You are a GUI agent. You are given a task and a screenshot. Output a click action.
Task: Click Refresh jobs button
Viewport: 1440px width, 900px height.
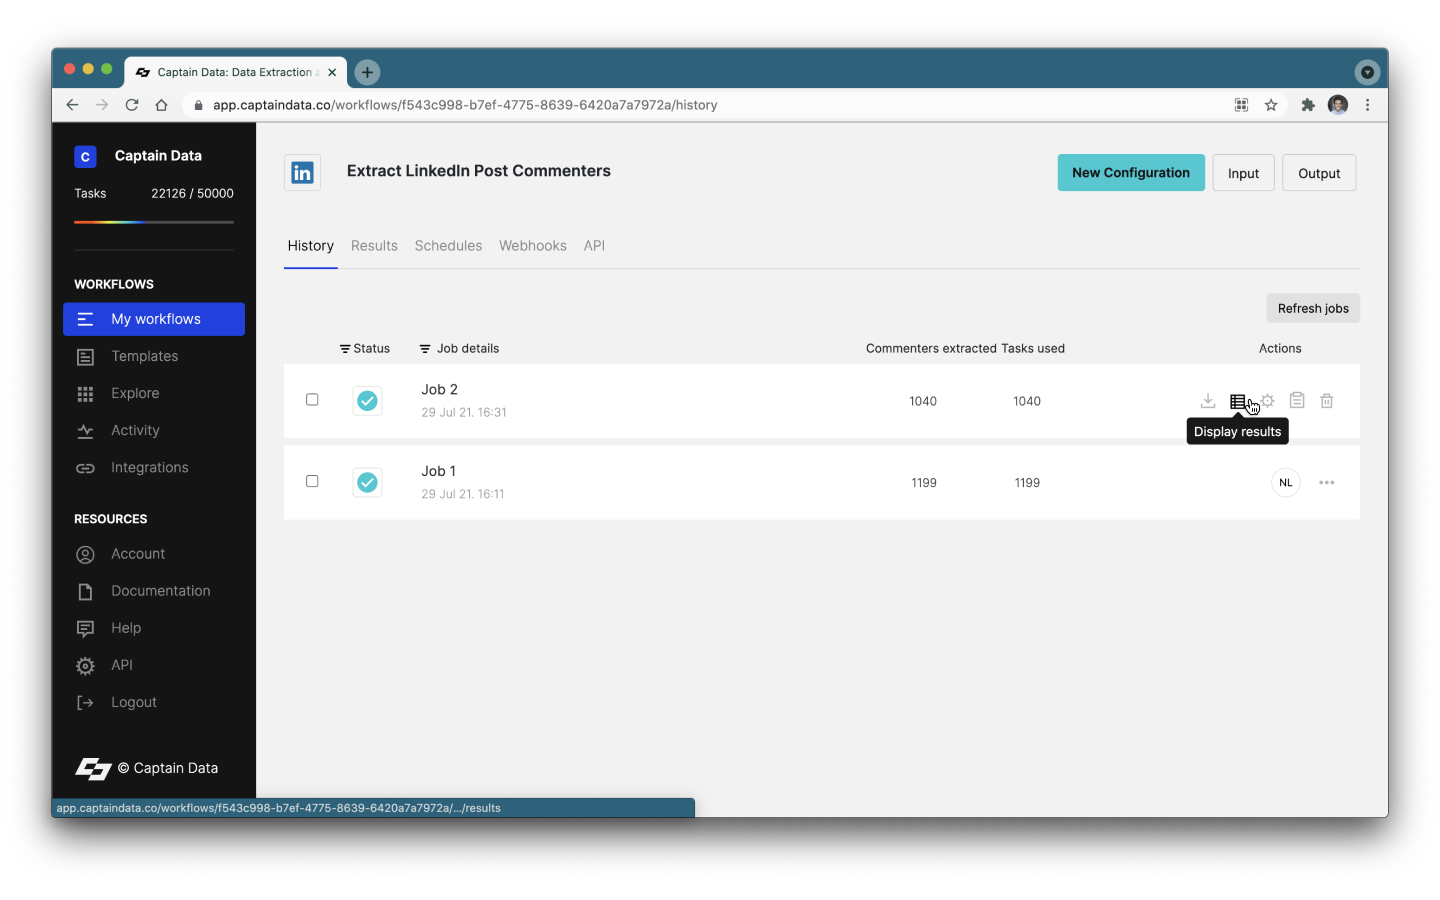coord(1313,309)
